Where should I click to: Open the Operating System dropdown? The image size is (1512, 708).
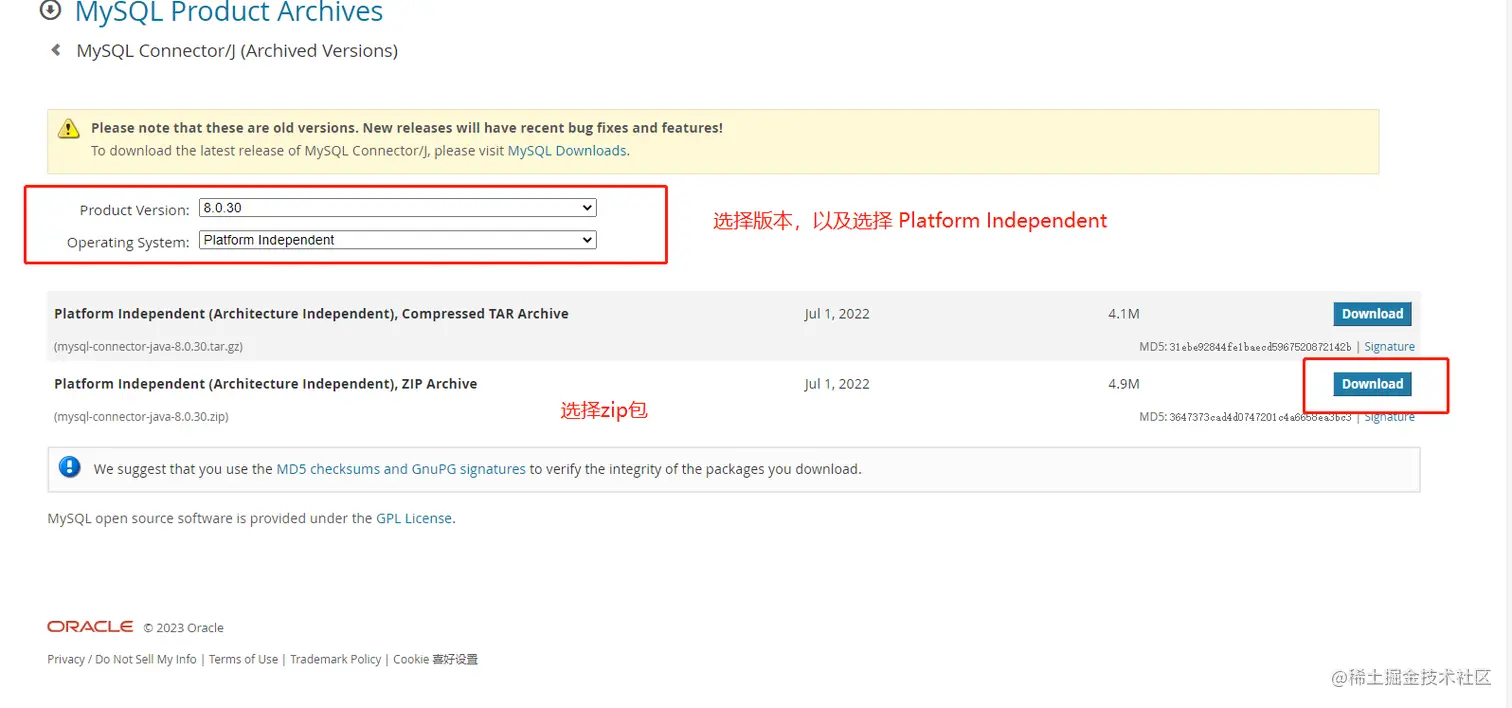pyautogui.click(x=398, y=240)
